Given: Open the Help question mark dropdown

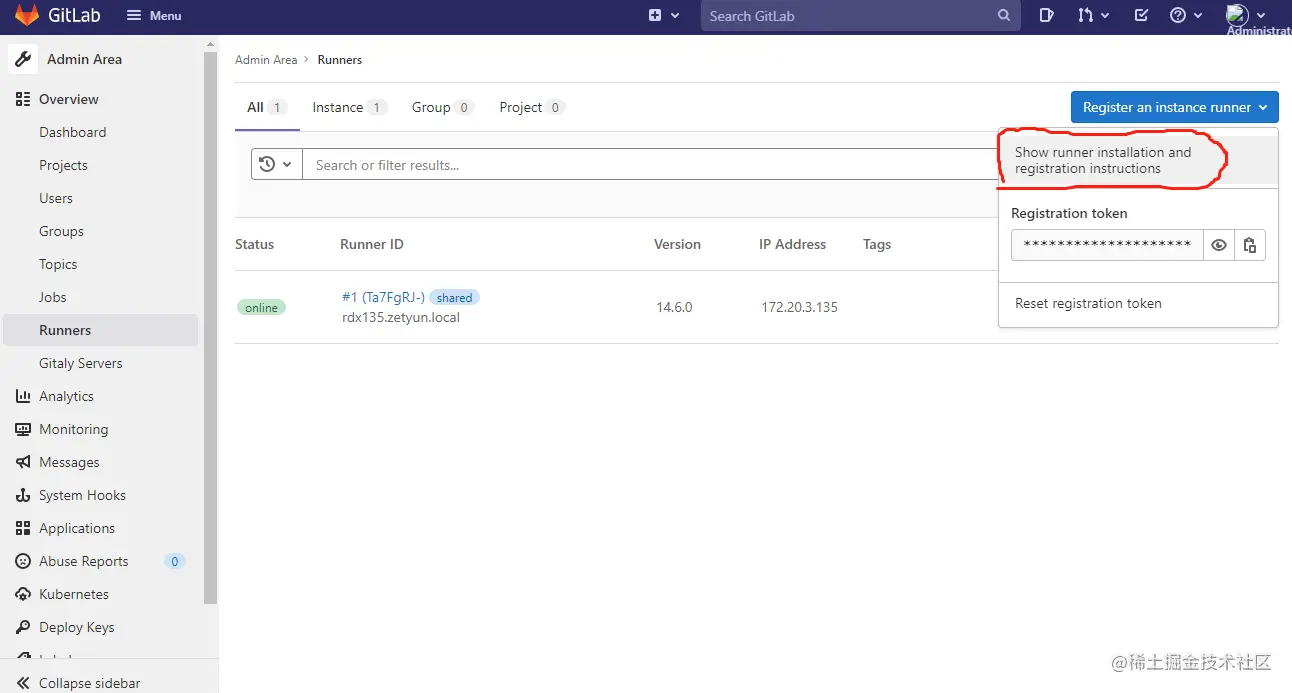Looking at the screenshot, I should [x=1185, y=15].
